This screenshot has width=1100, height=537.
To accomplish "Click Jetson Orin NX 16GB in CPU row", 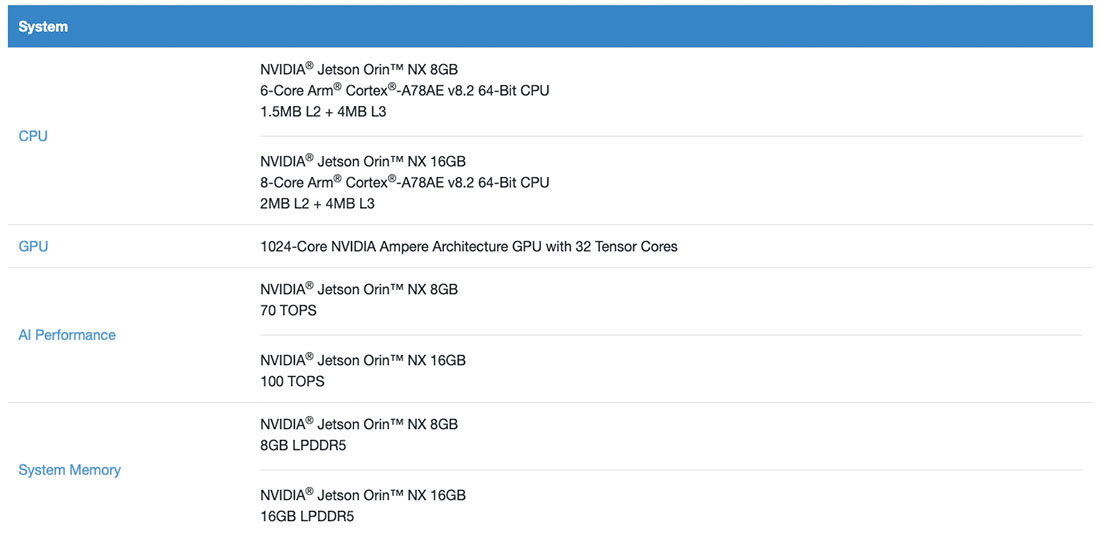I will 363,162.
